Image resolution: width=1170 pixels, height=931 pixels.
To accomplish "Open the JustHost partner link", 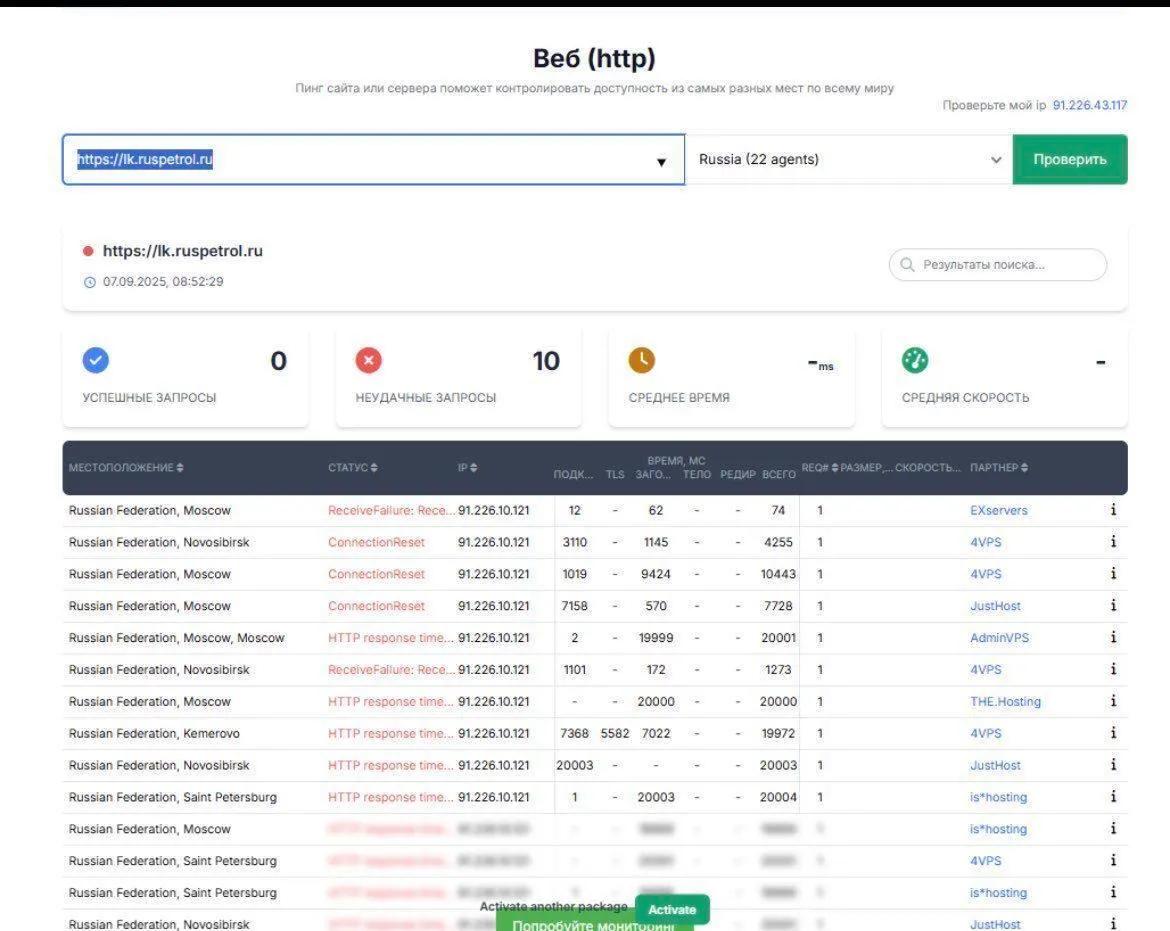I will (995, 606).
